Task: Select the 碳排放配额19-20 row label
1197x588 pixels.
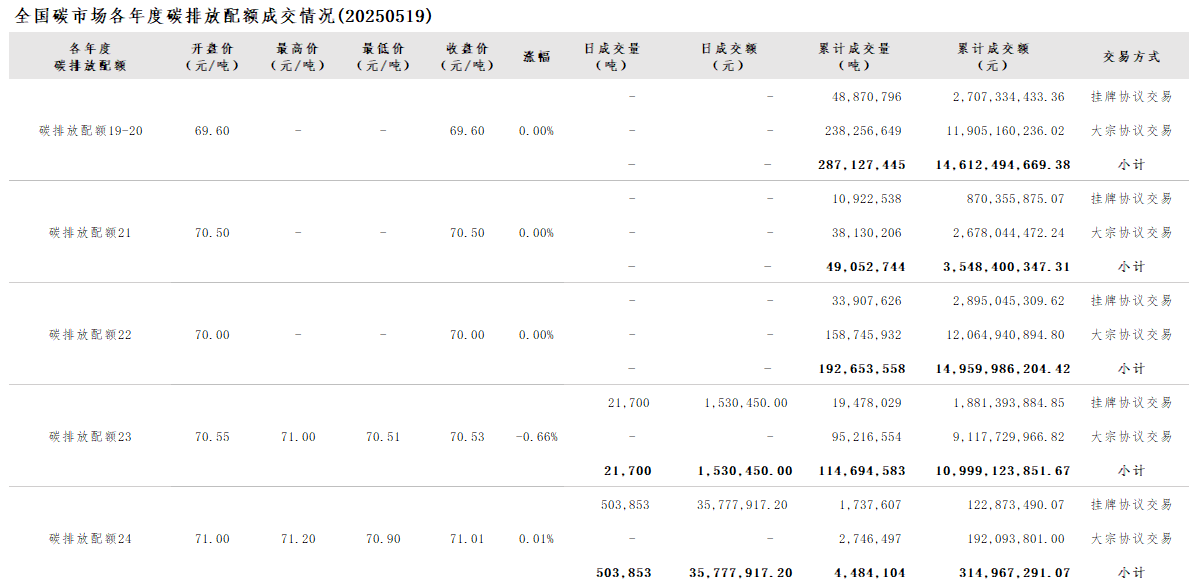Action: [x=91, y=131]
